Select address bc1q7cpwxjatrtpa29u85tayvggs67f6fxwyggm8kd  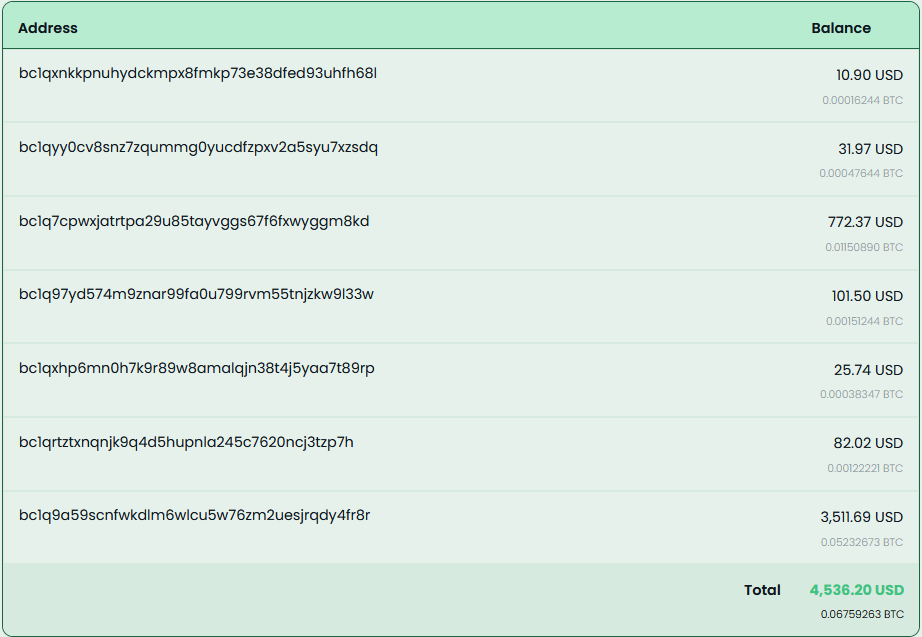(x=194, y=221)
